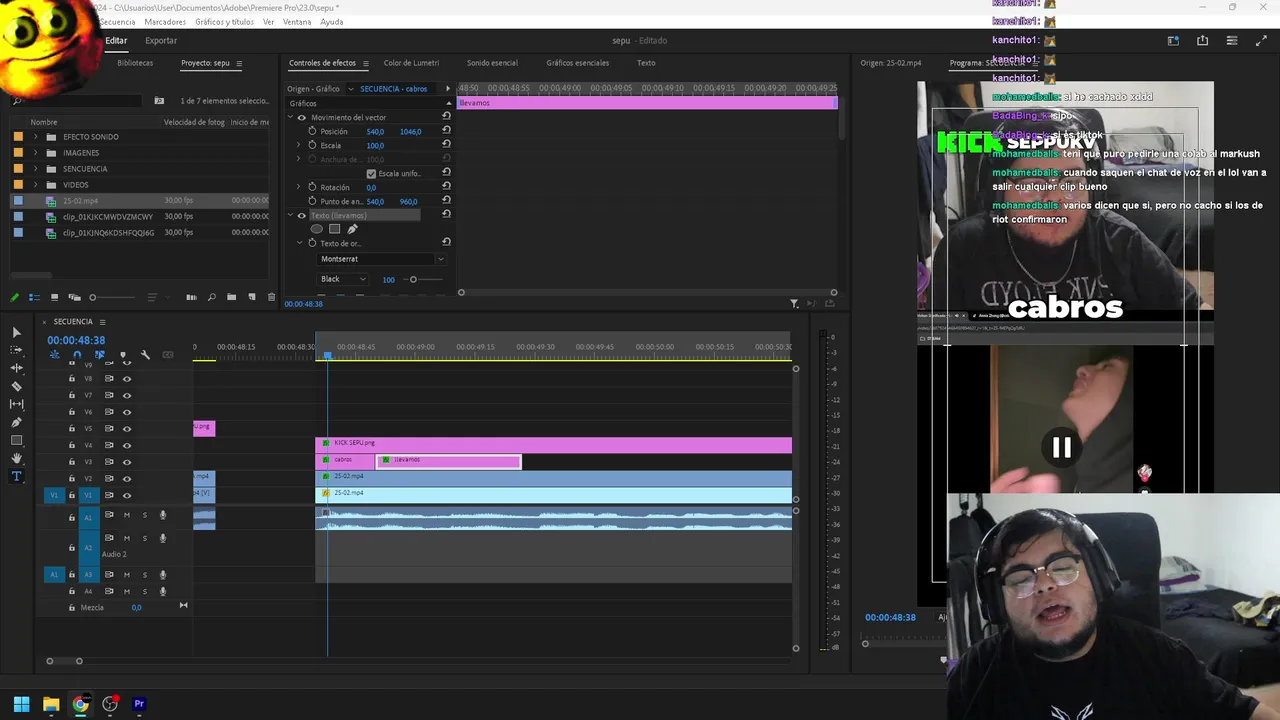Expand the IMAGENES bin
The width and height of the screenshot is (1280, 720).
pyautogui.click(x=36, y=153)
